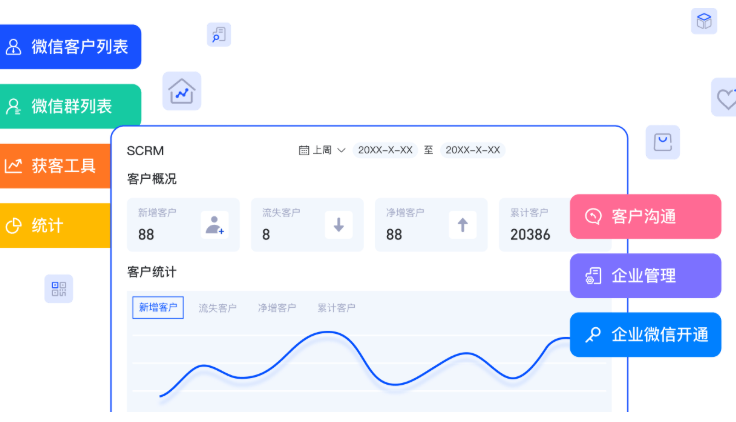Click the house chart floating icon
736x422 pixels.
(x=182, y=91)
